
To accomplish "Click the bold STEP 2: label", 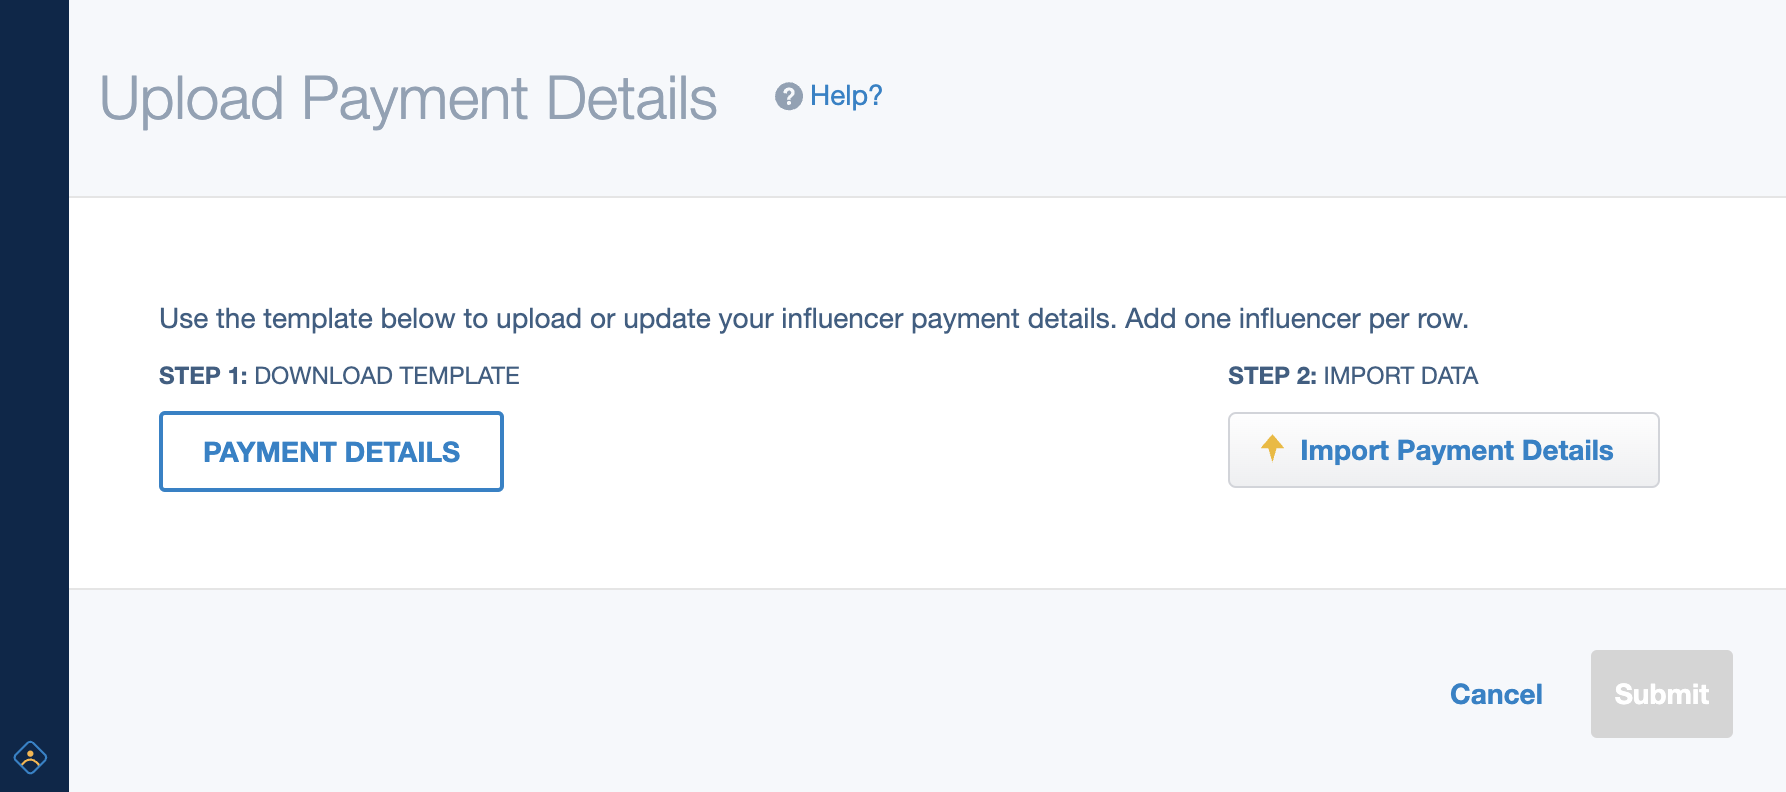I will tap(1272, 376).
